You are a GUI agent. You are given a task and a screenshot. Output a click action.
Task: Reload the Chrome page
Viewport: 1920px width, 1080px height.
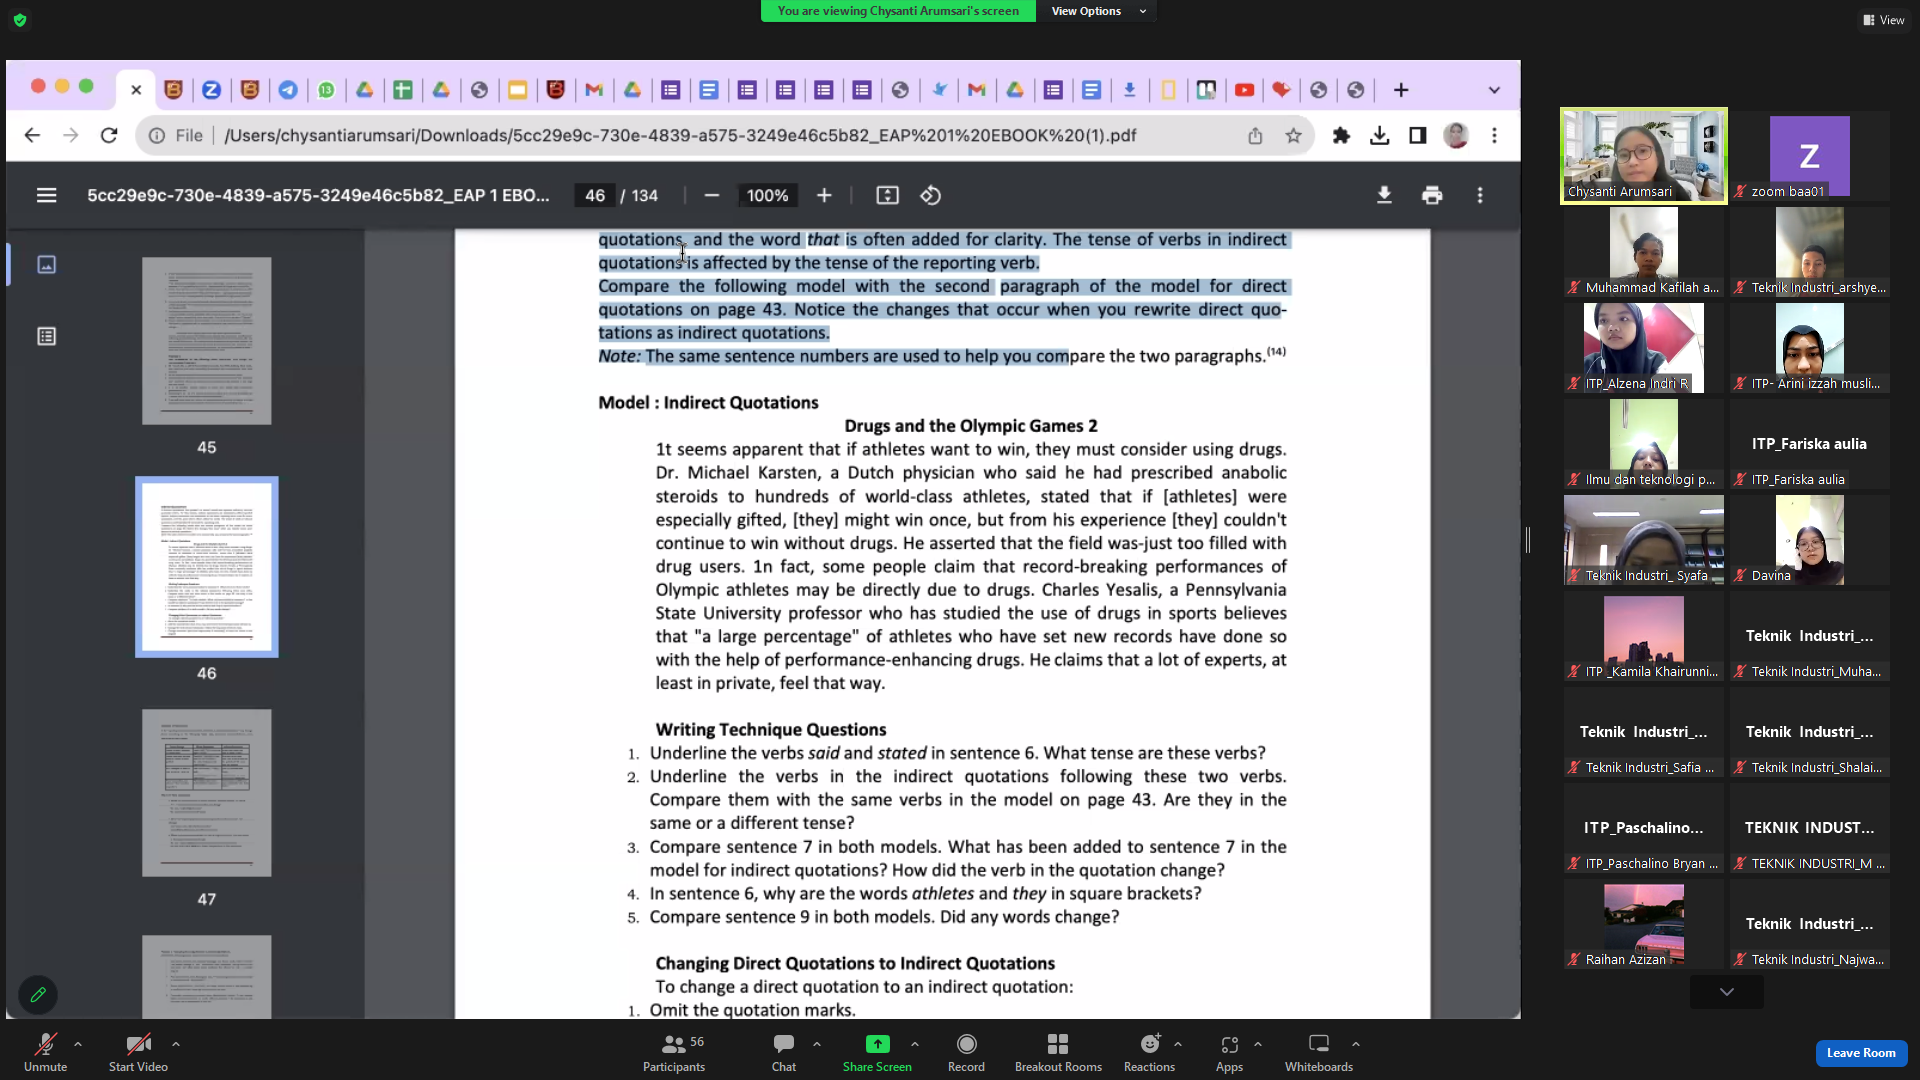click(x=109, y=135)
